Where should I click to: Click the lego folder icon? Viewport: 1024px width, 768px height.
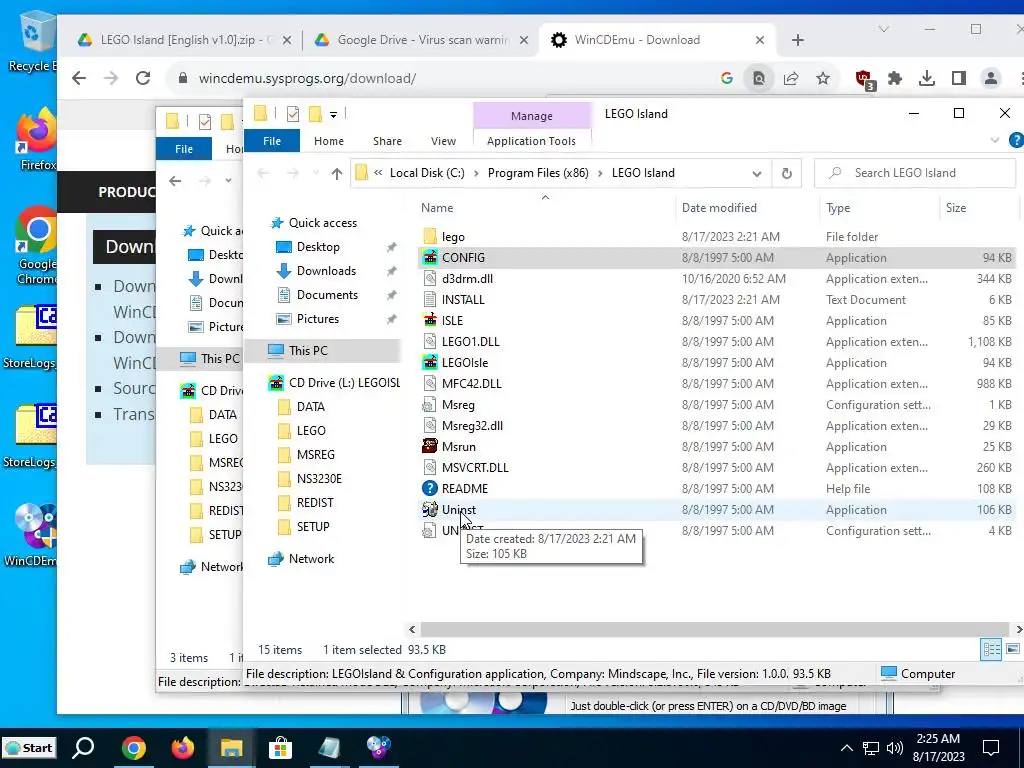430,236
